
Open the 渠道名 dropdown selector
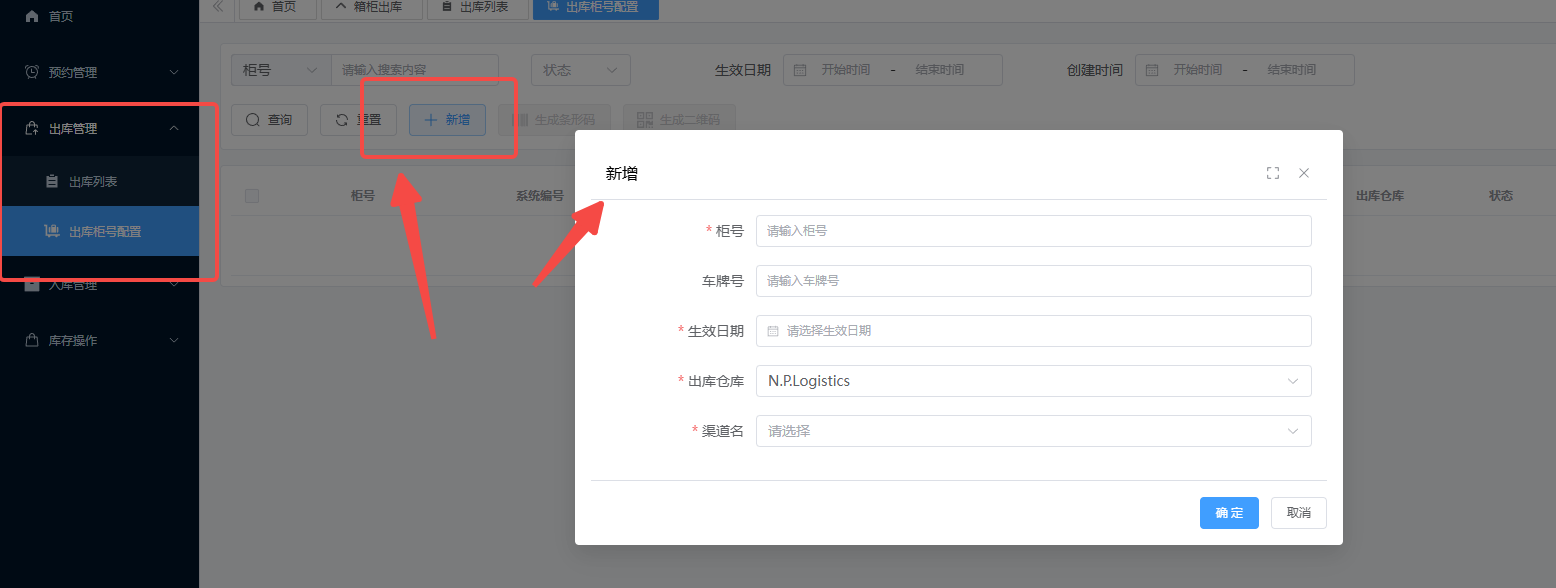(x=1033, y=431)
